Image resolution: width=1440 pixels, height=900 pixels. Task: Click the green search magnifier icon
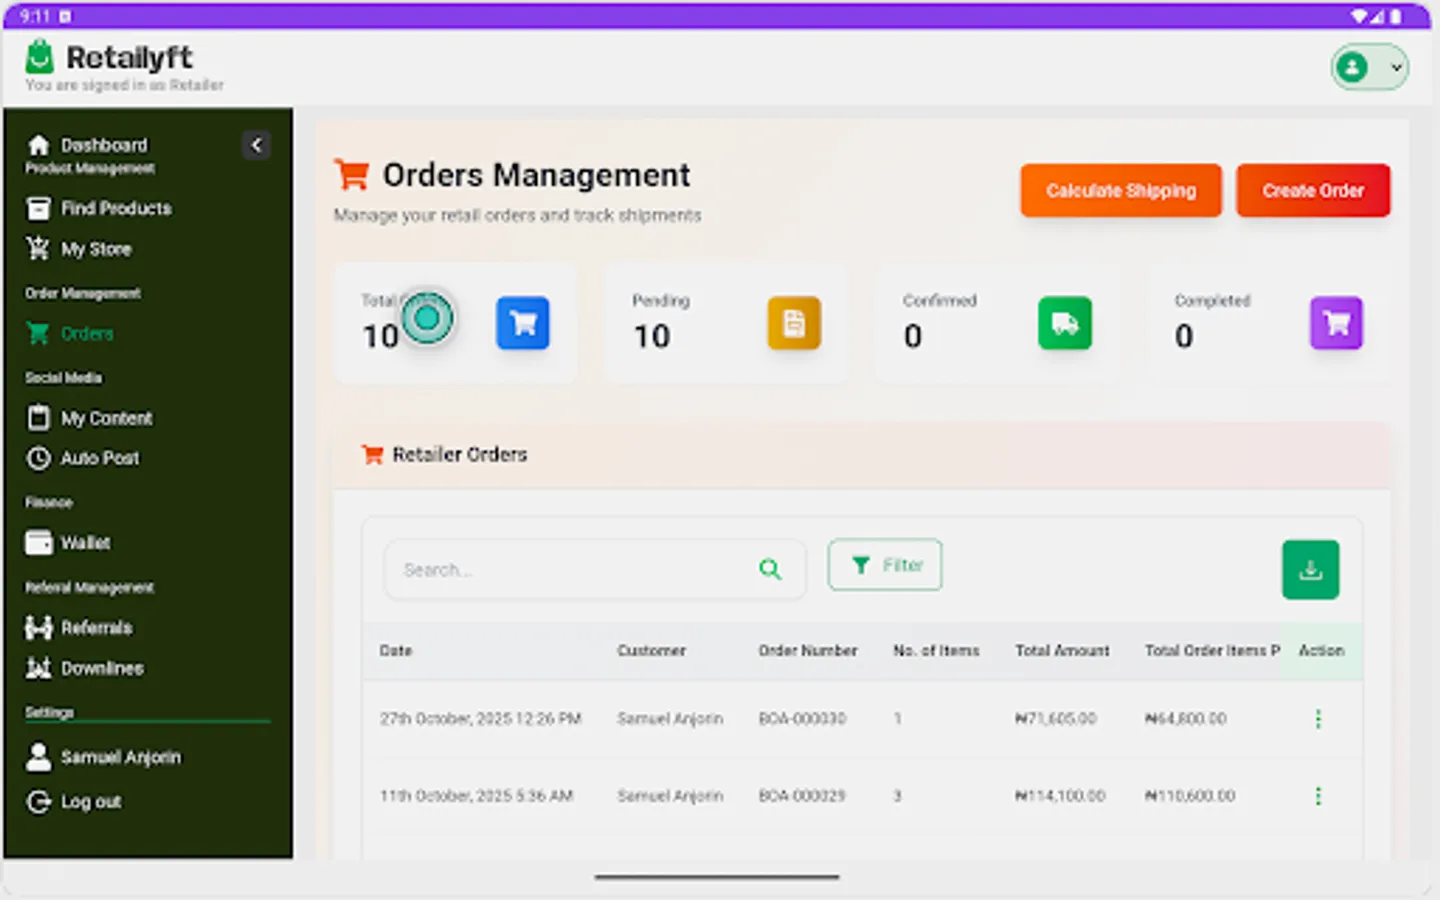(x=770, y=570)
